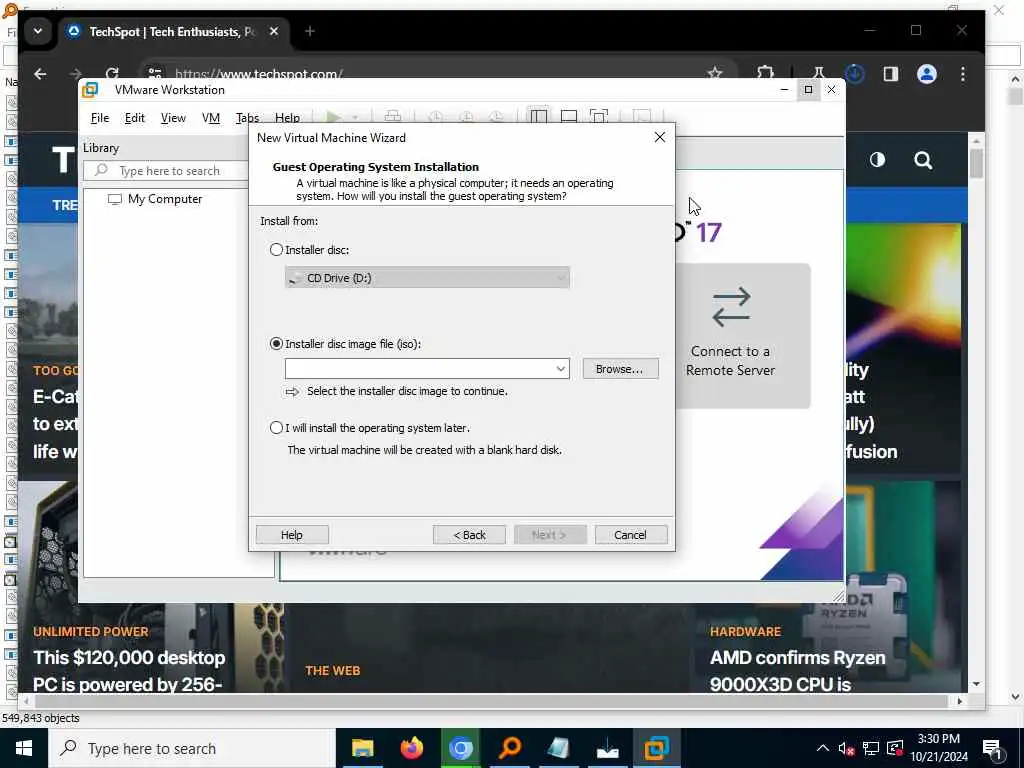Image resolution: width=1024 pixels, height=768 pixels.
Task: Close the TechSpot tab
Action: coord(274,31)
